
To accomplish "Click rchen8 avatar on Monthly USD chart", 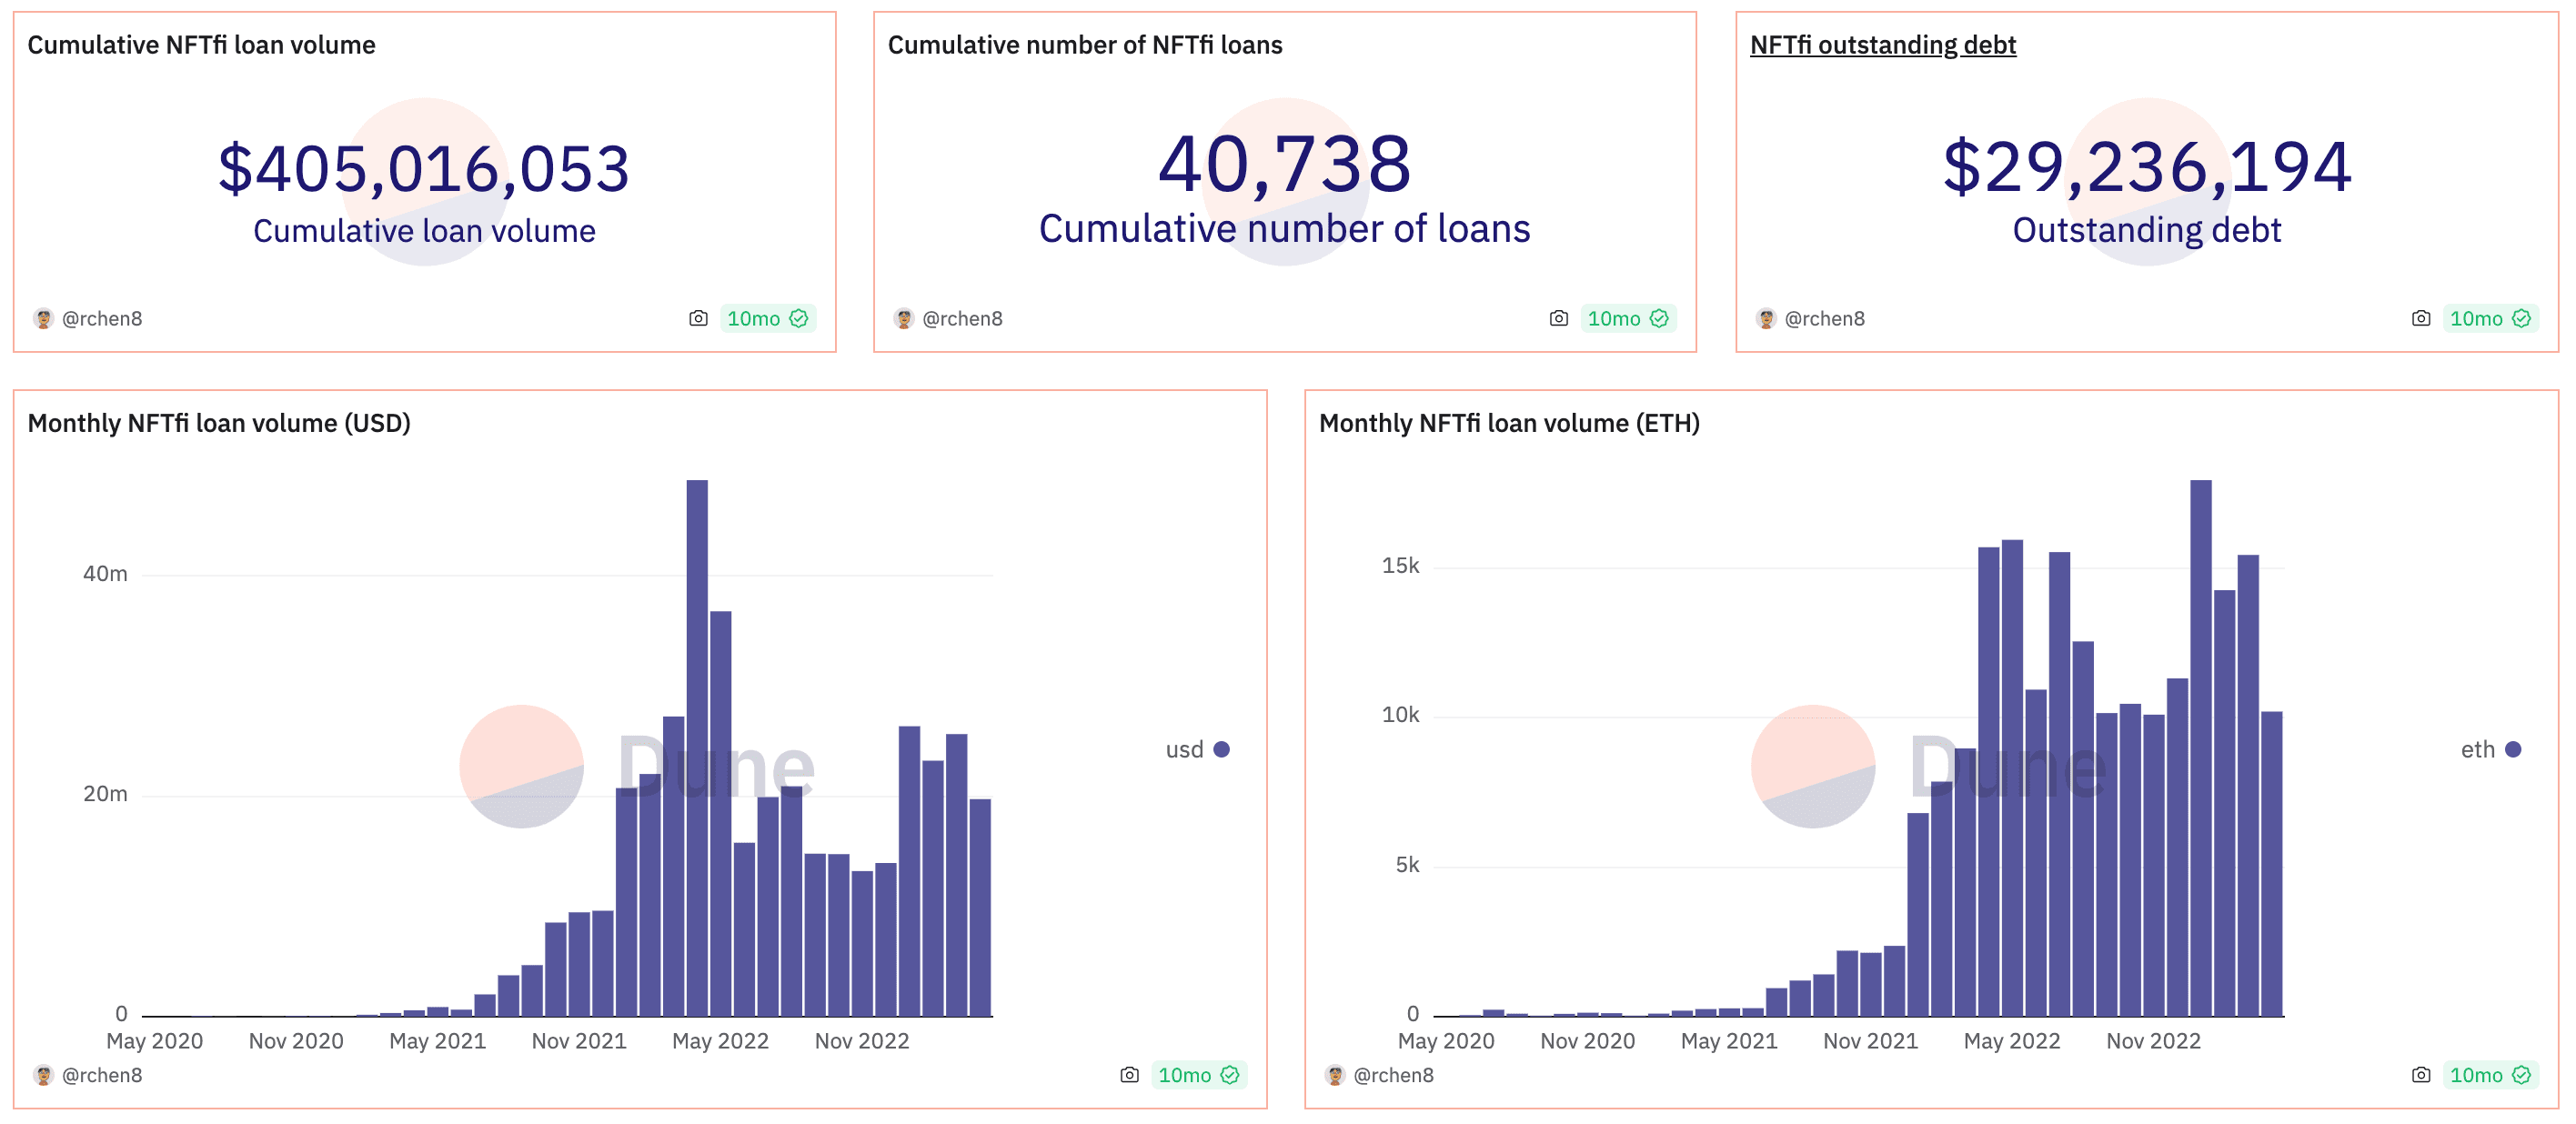I will click(43, 1074).
